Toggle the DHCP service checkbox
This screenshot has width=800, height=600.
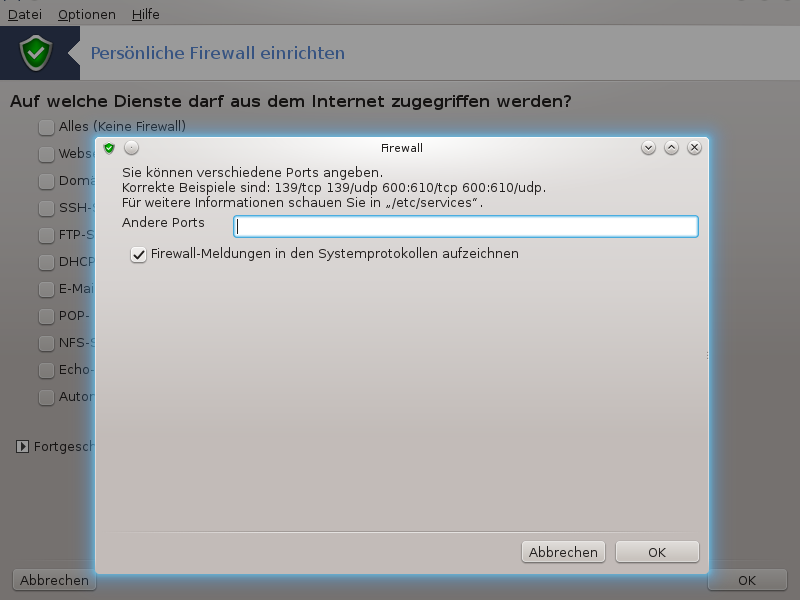(46, 262)
